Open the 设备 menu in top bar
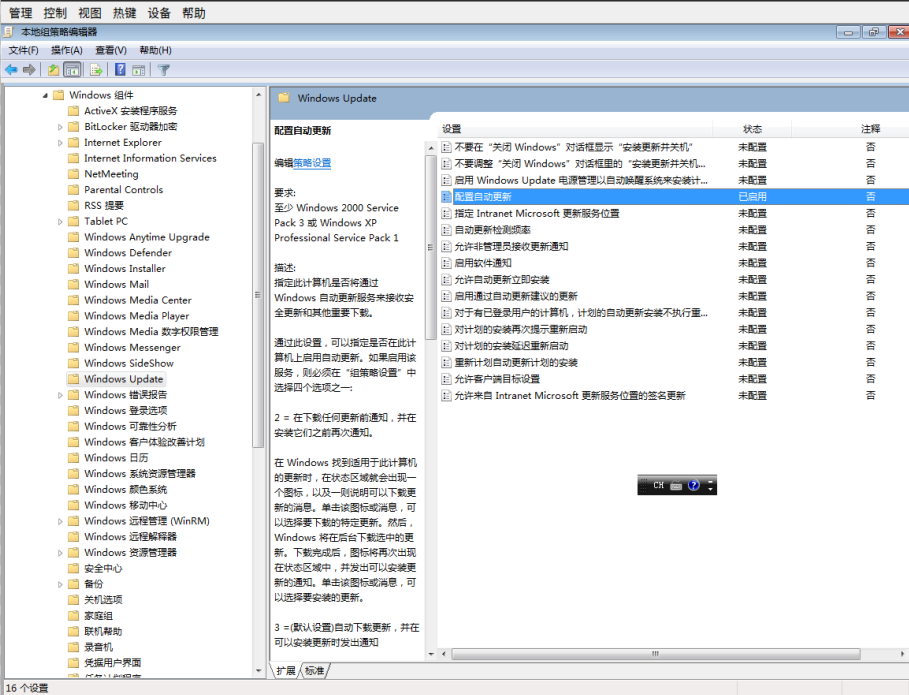The width and height of the screenshot is (909, 695). 159,13
